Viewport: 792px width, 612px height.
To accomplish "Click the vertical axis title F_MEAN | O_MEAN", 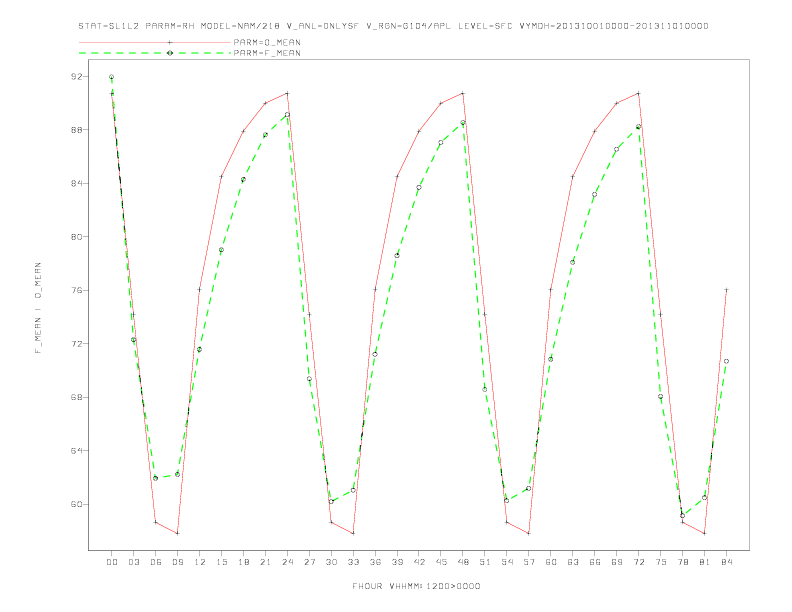I will click(38, 308).
